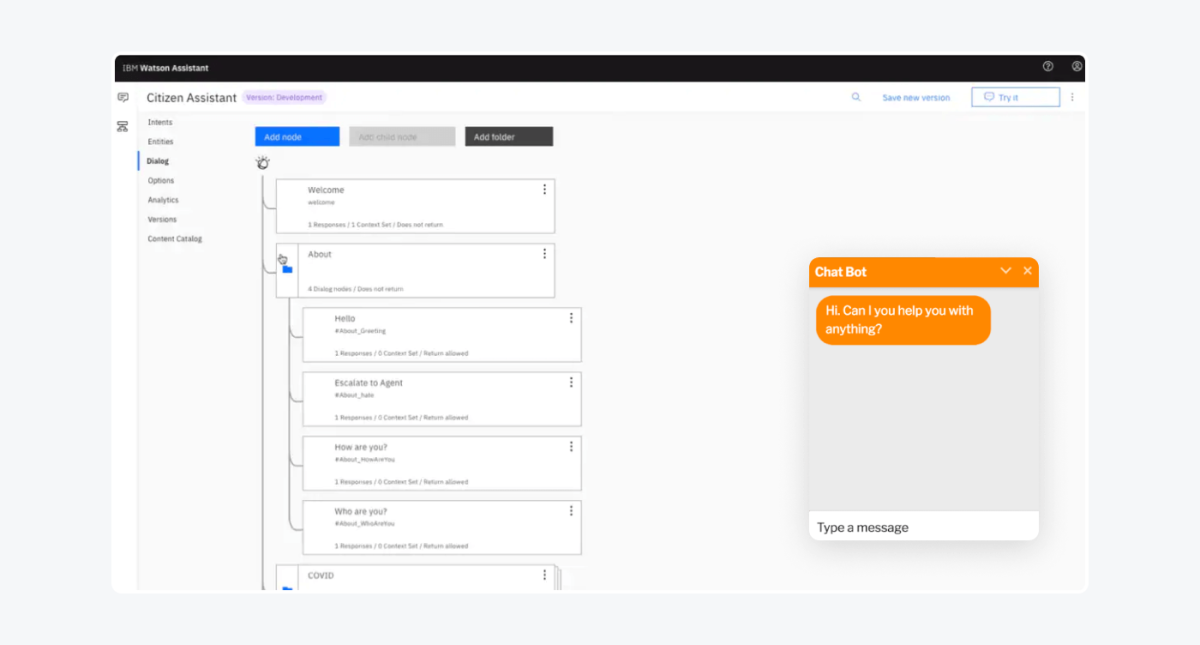The image size is (1200, 645).
Task: Open the Welcome node three-dot menu
Action: (544, 188)
